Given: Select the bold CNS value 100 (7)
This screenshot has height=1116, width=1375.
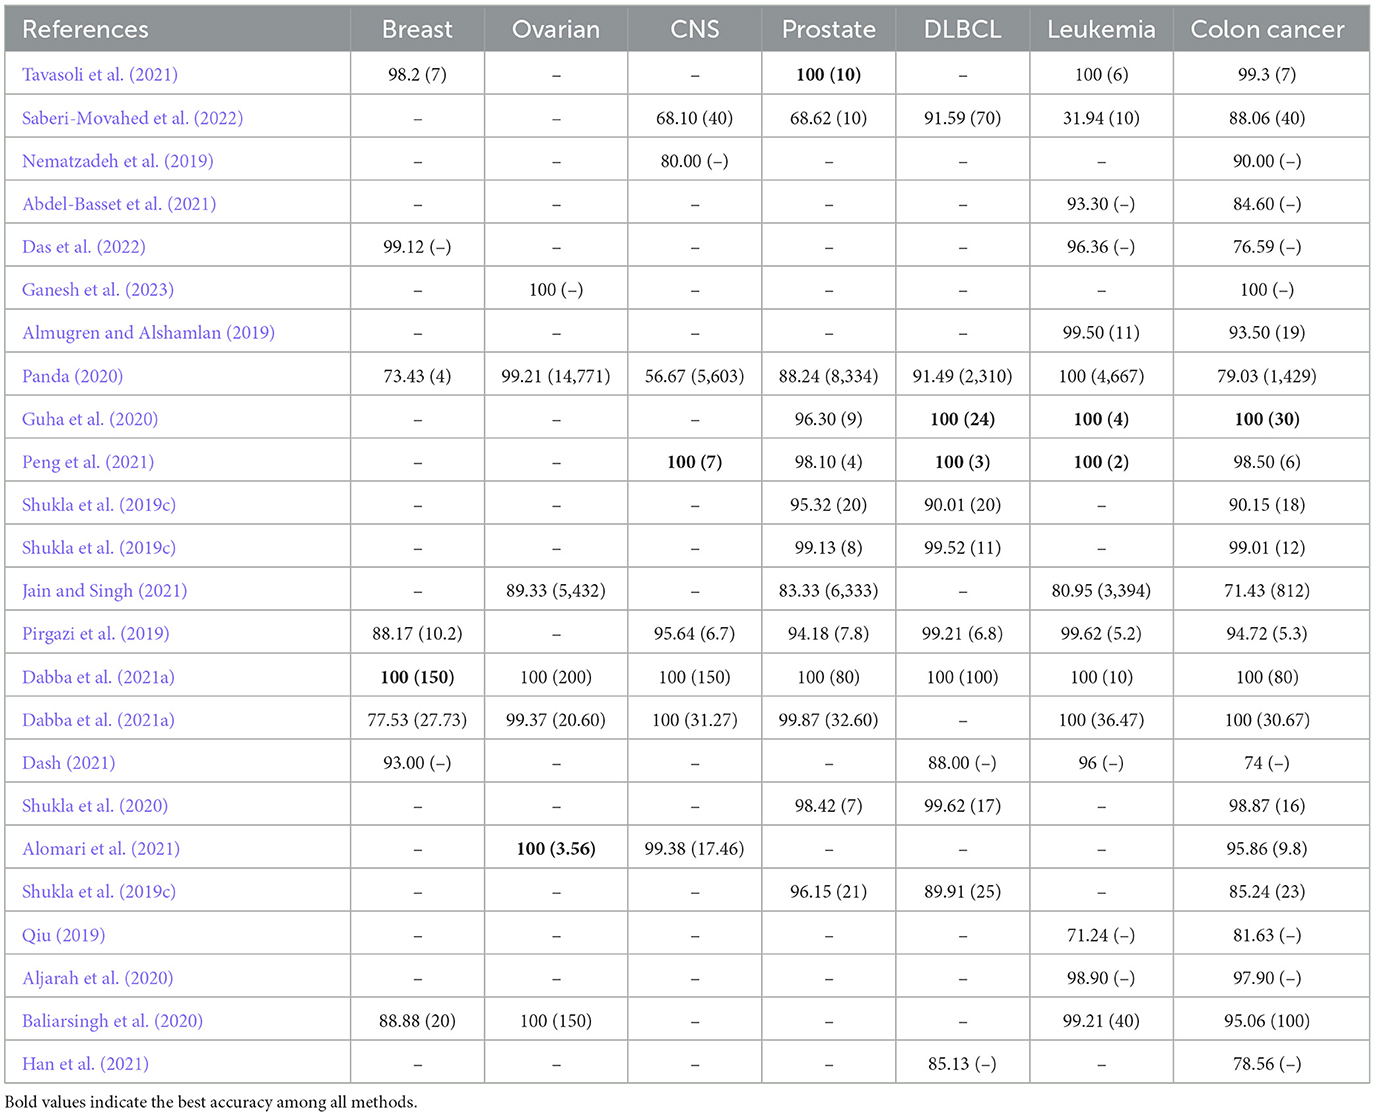Looking at the screenshot, I should [695, 462].
